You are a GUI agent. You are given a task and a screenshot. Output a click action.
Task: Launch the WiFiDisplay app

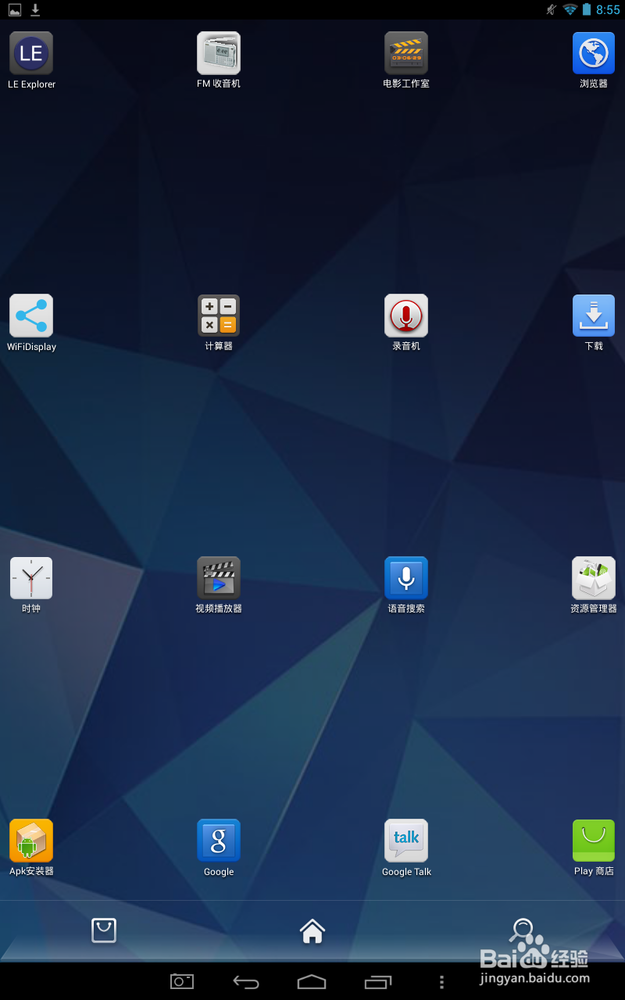tap(31, 316)
